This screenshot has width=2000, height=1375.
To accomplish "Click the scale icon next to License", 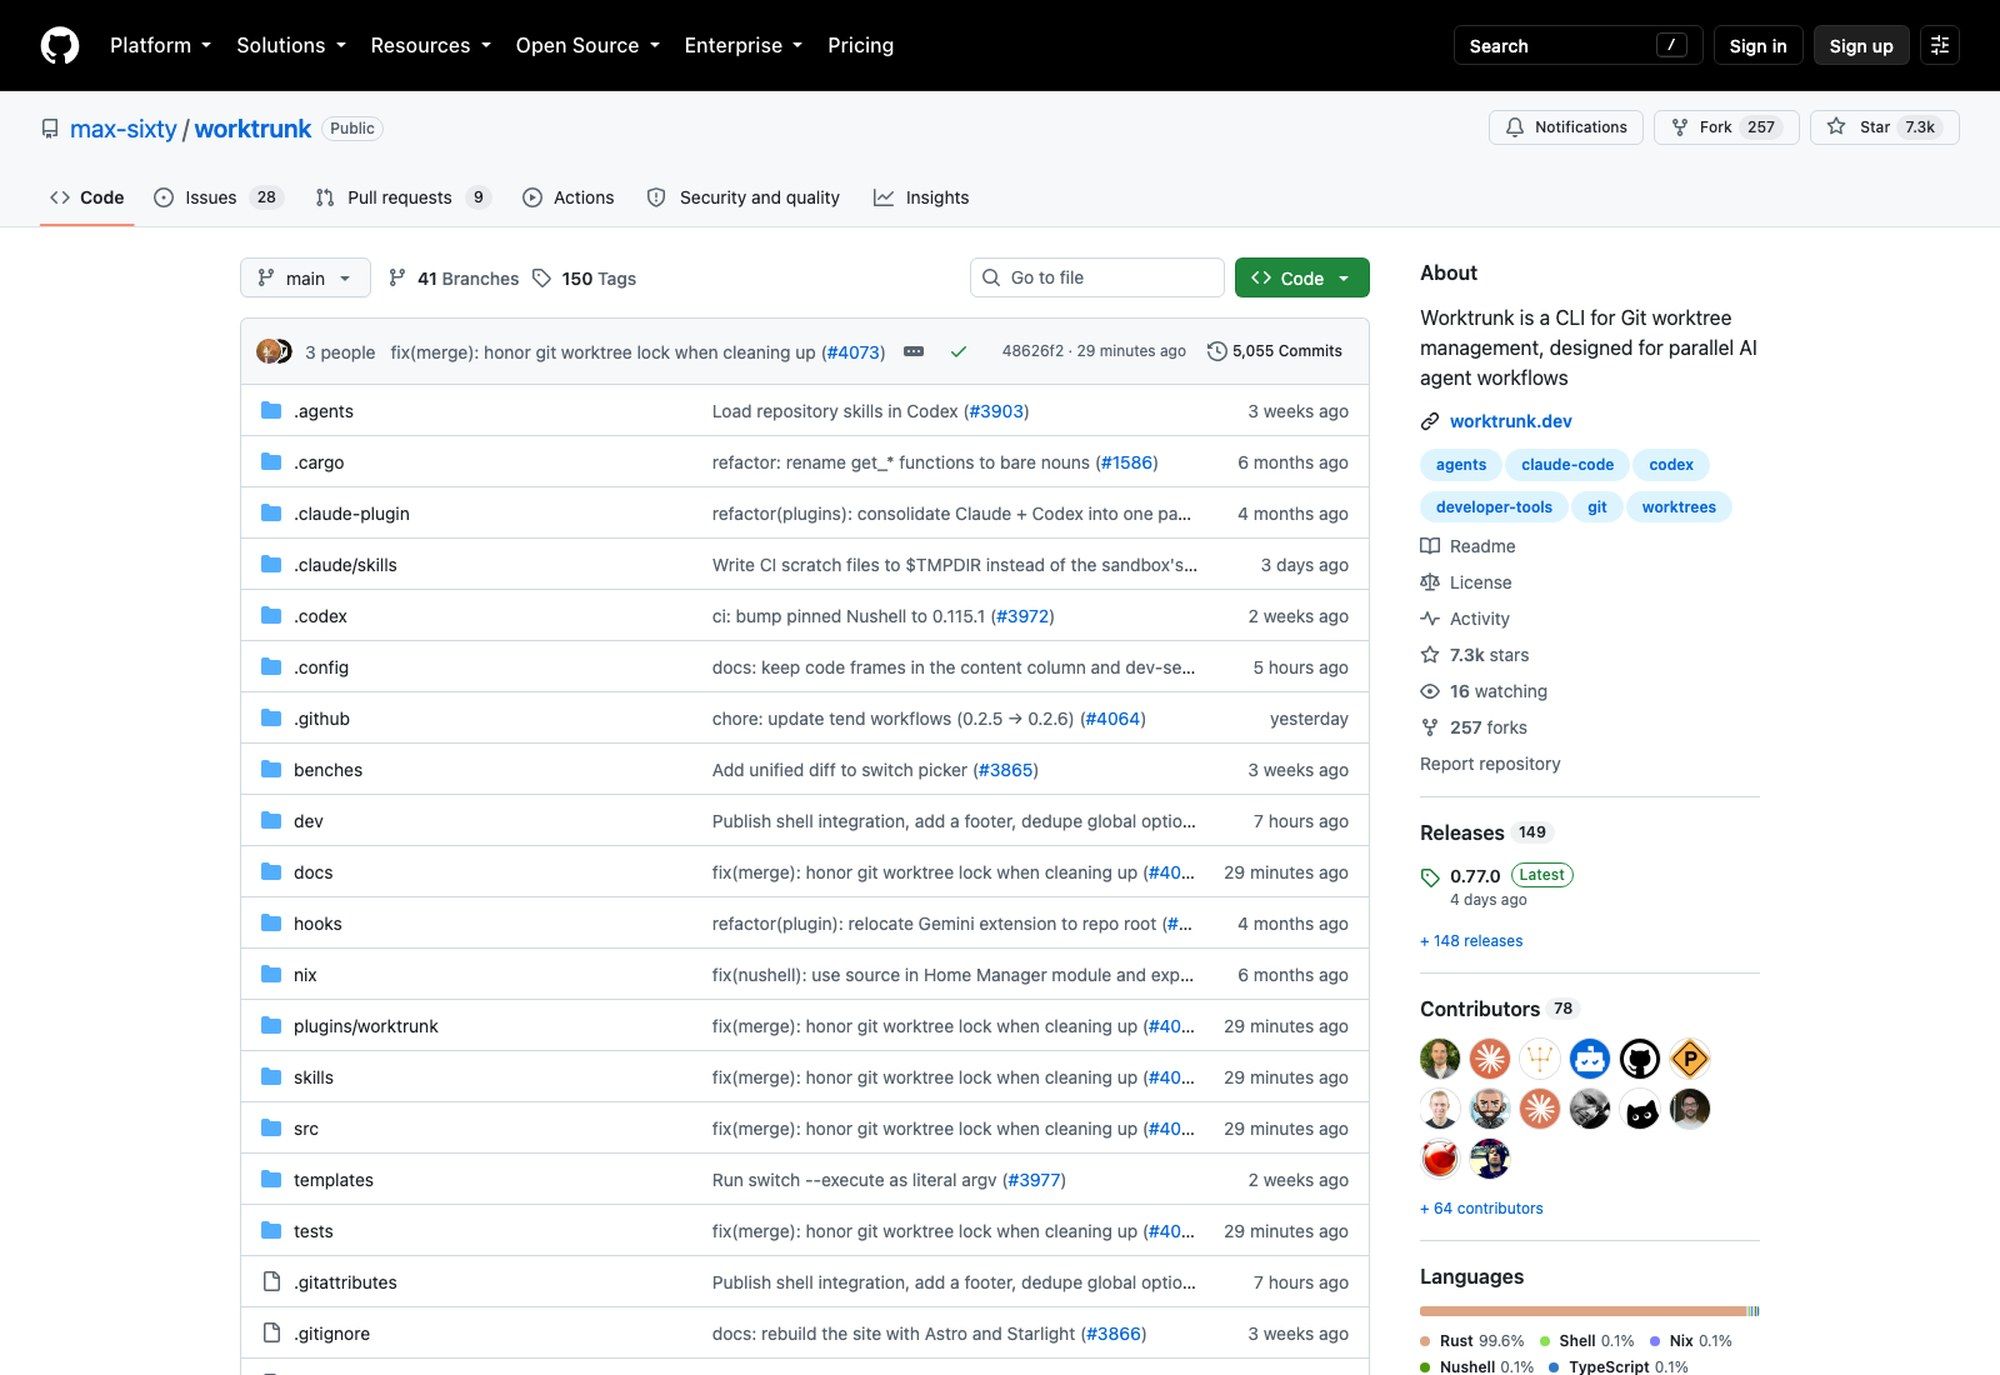I will (1430, 582).
